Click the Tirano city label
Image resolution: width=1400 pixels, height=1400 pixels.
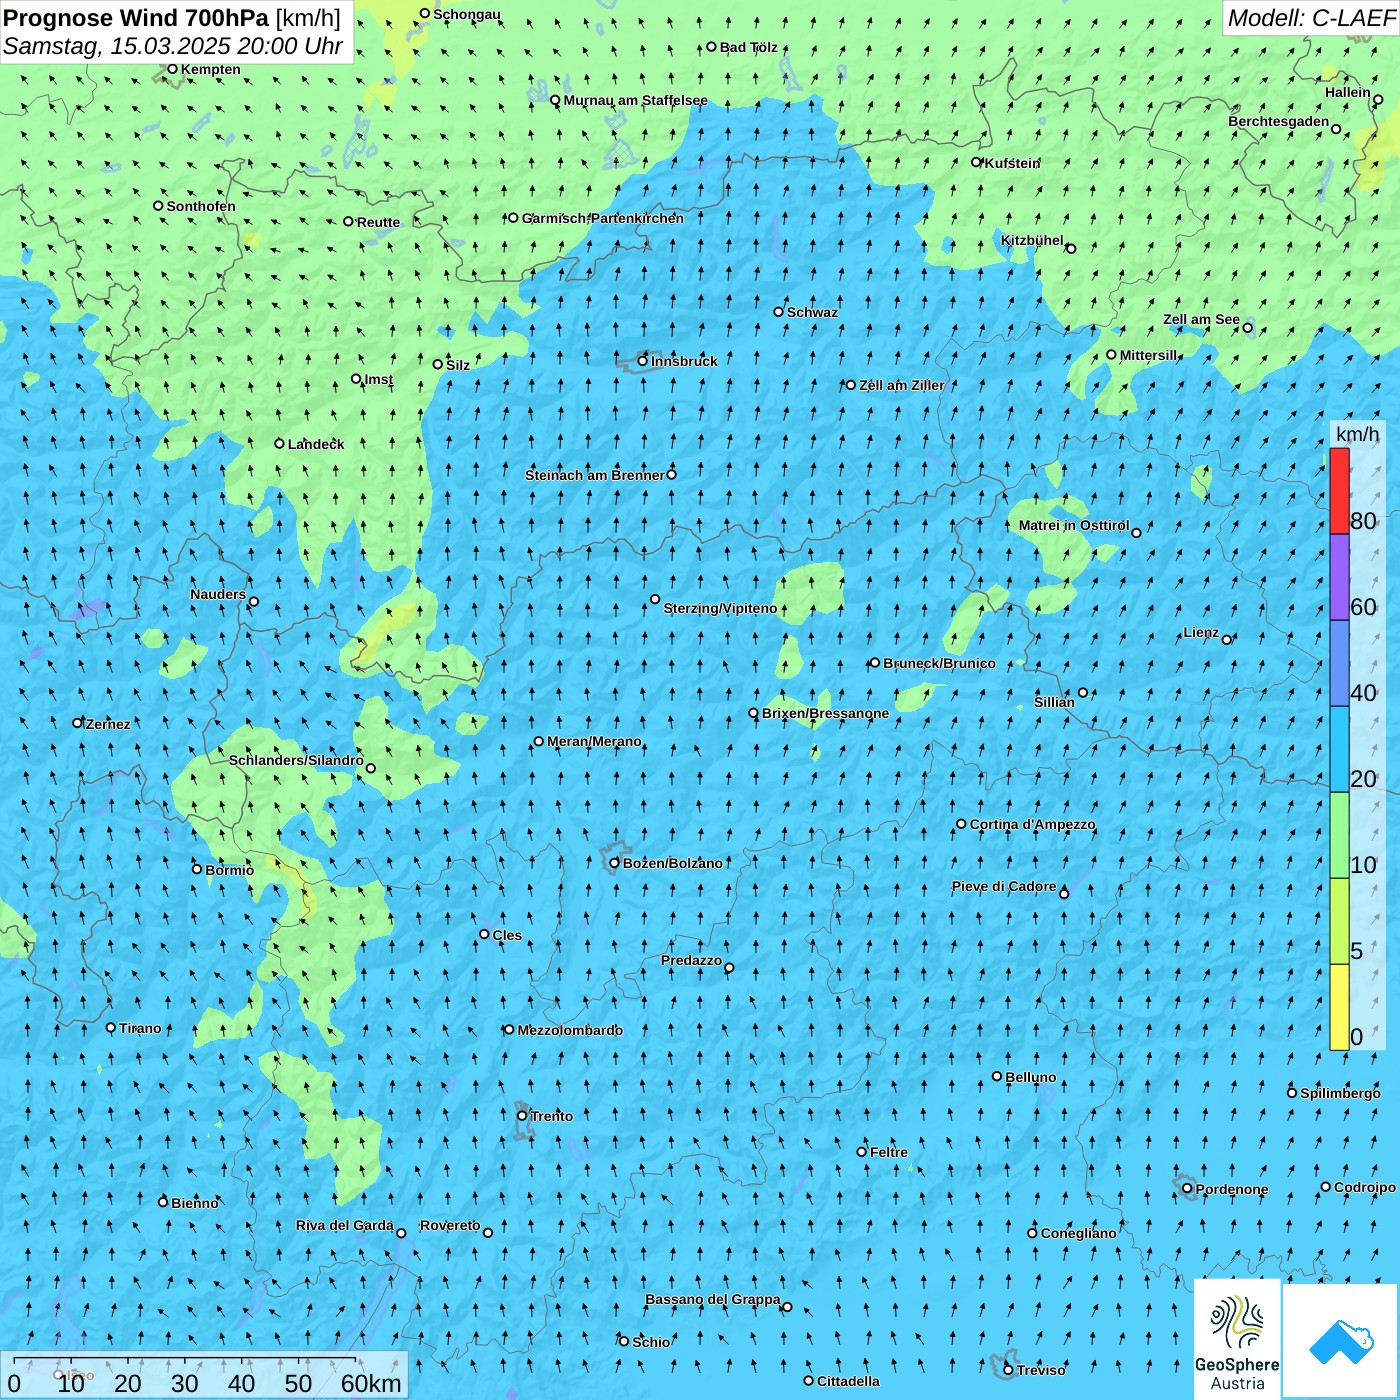click(140, 1028)
